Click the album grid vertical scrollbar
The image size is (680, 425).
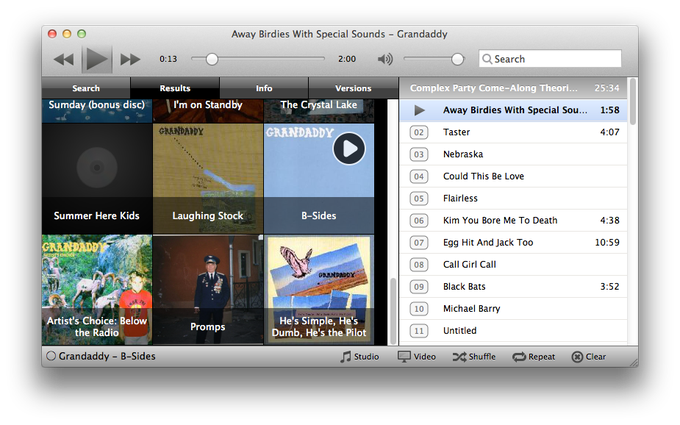coord(393,311)
